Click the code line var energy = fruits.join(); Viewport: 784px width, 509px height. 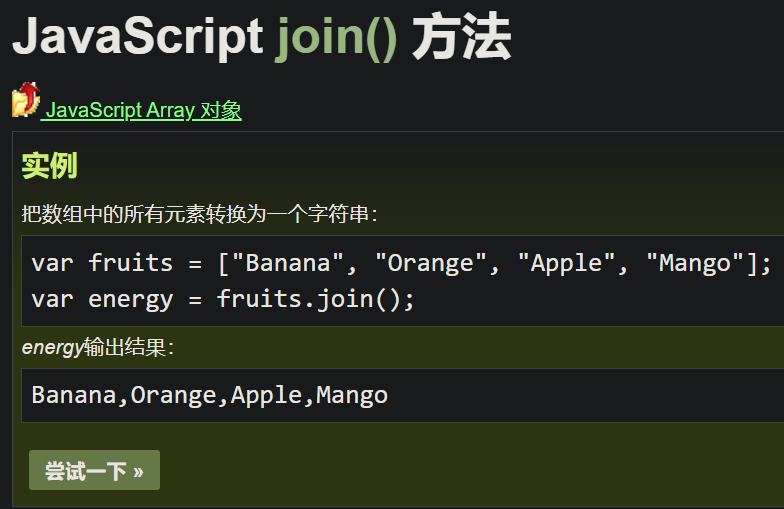coord(223,300)
